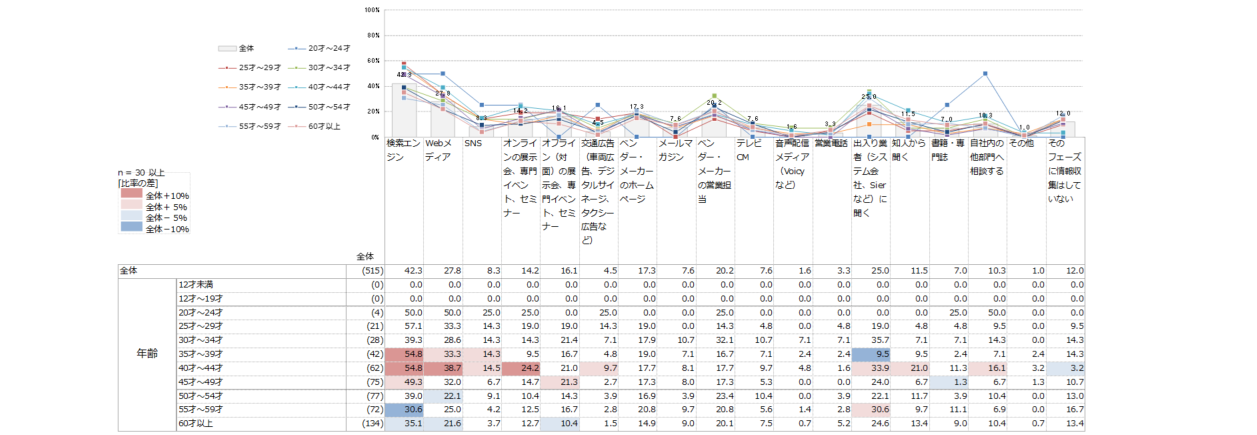Click the 全体＋5% light pink swatch
1257x435 pixels.
click(x=131, y=207)
